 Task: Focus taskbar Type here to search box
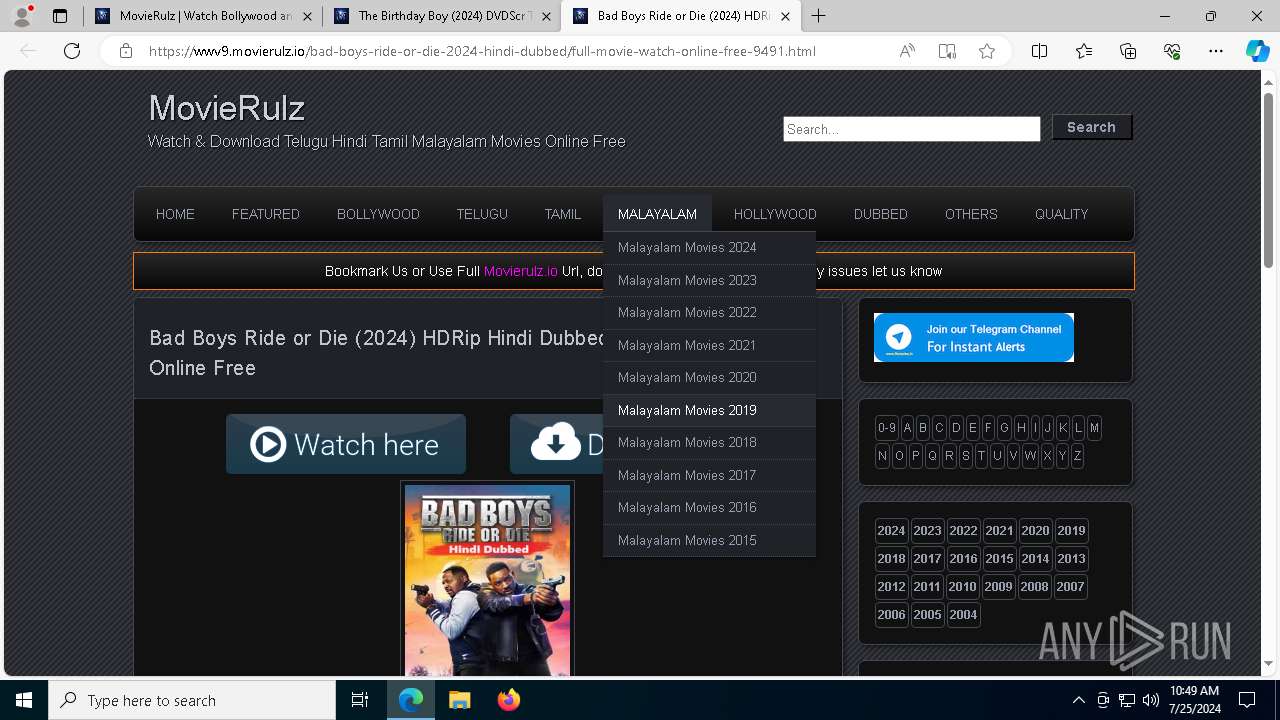tap(192, 700)
